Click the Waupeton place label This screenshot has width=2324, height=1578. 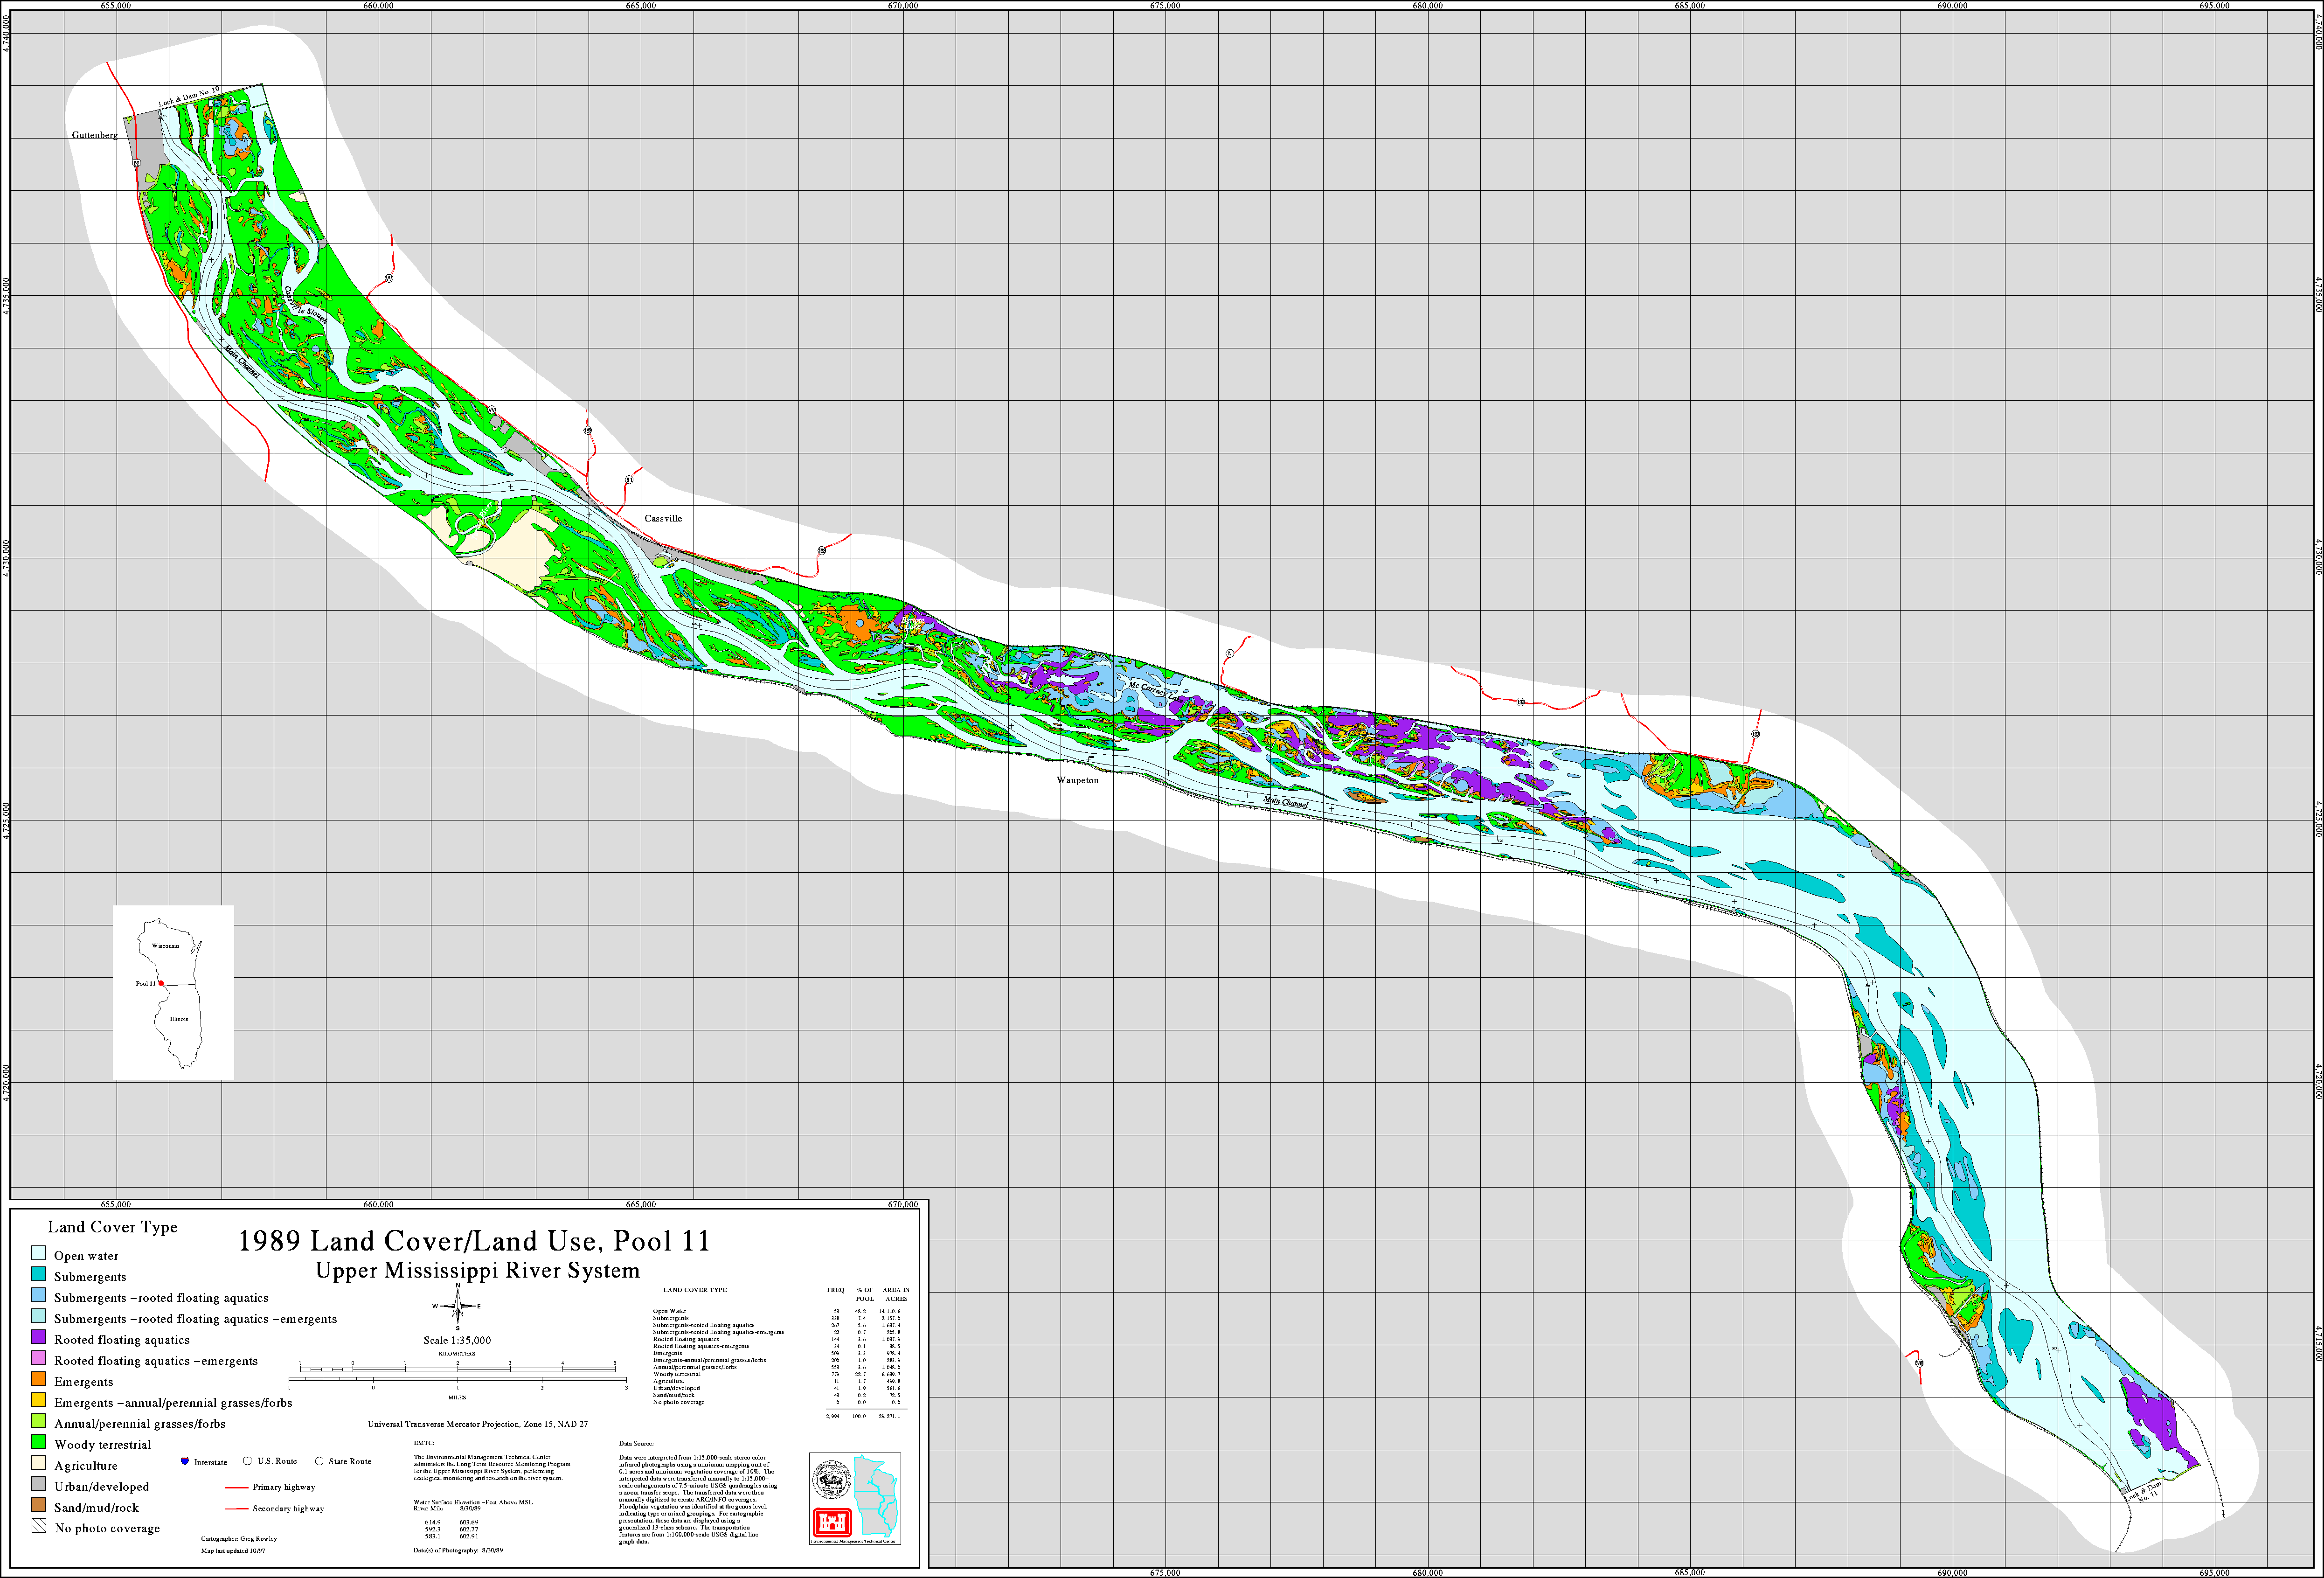(x=1077, y=780)
